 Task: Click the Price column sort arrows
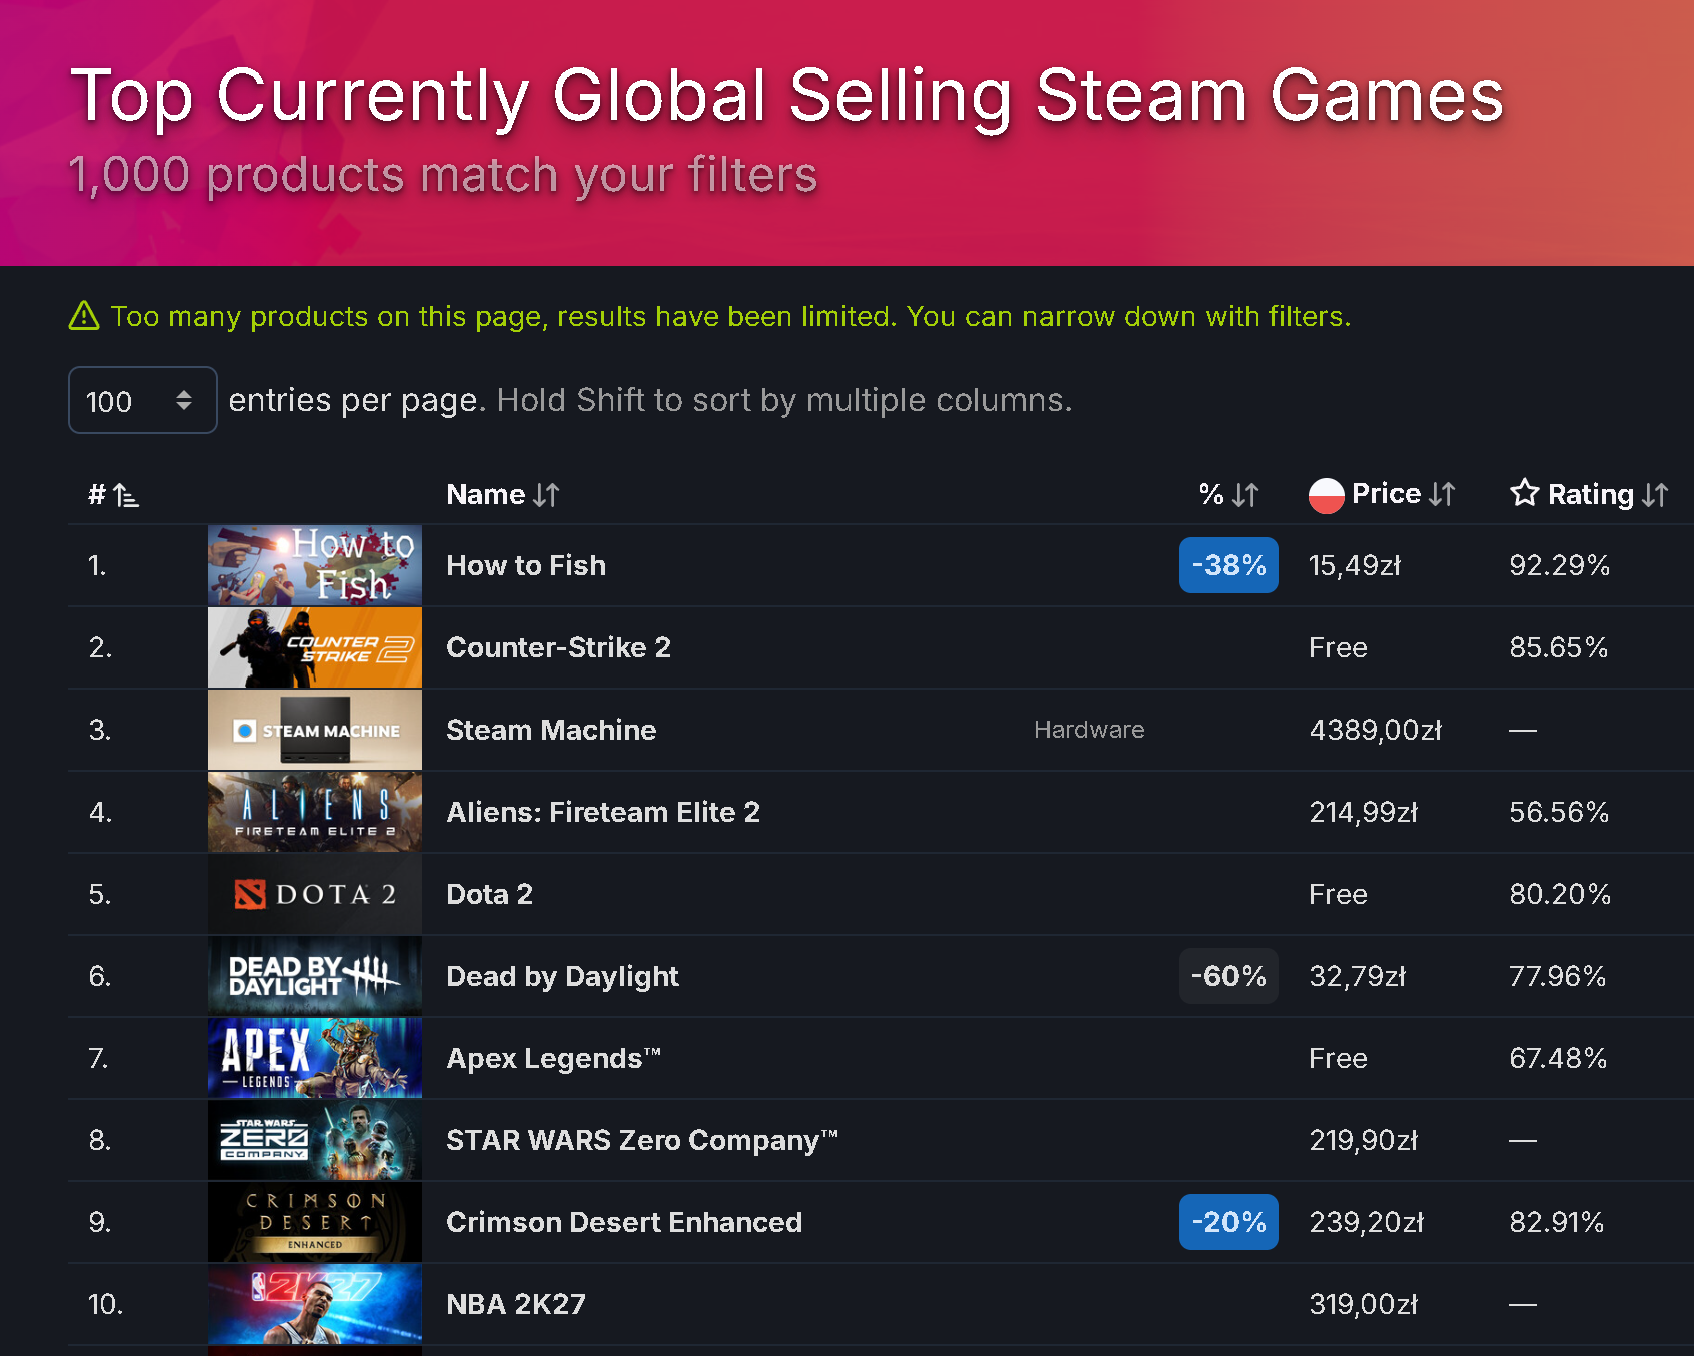click(x=1442, y=494)
